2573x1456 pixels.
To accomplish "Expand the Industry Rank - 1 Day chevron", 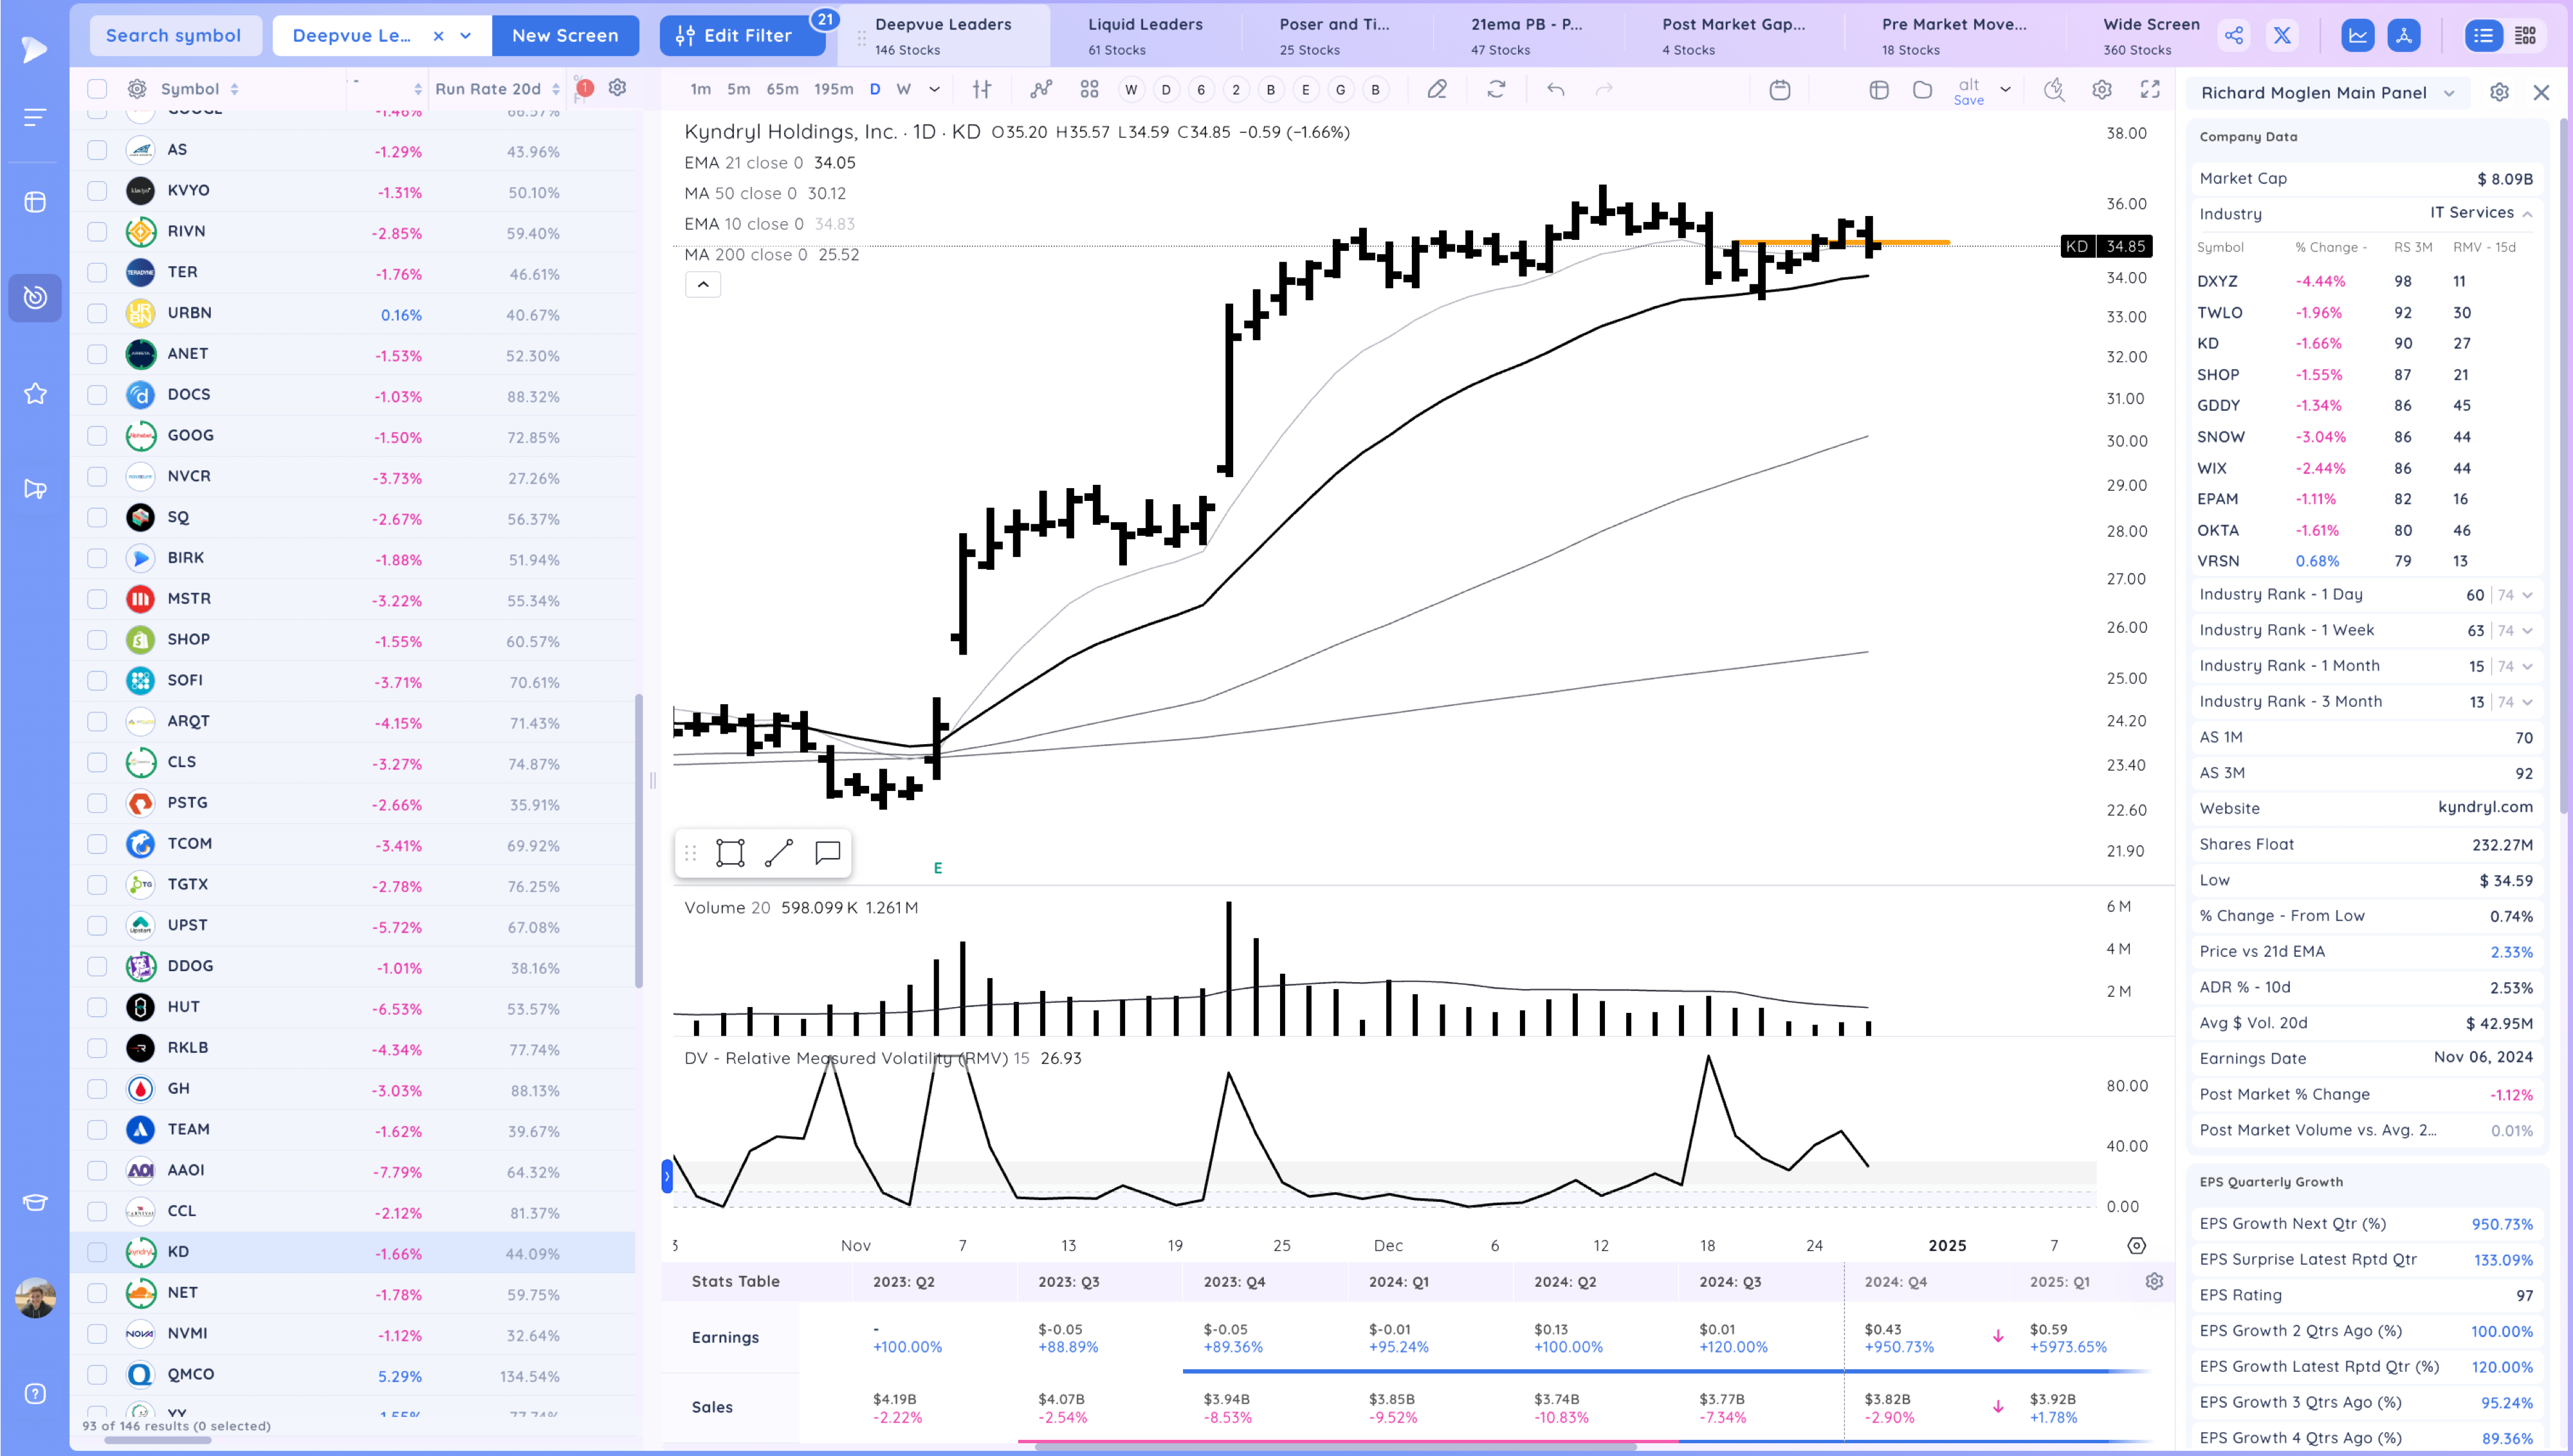I will click(2528, 595).
